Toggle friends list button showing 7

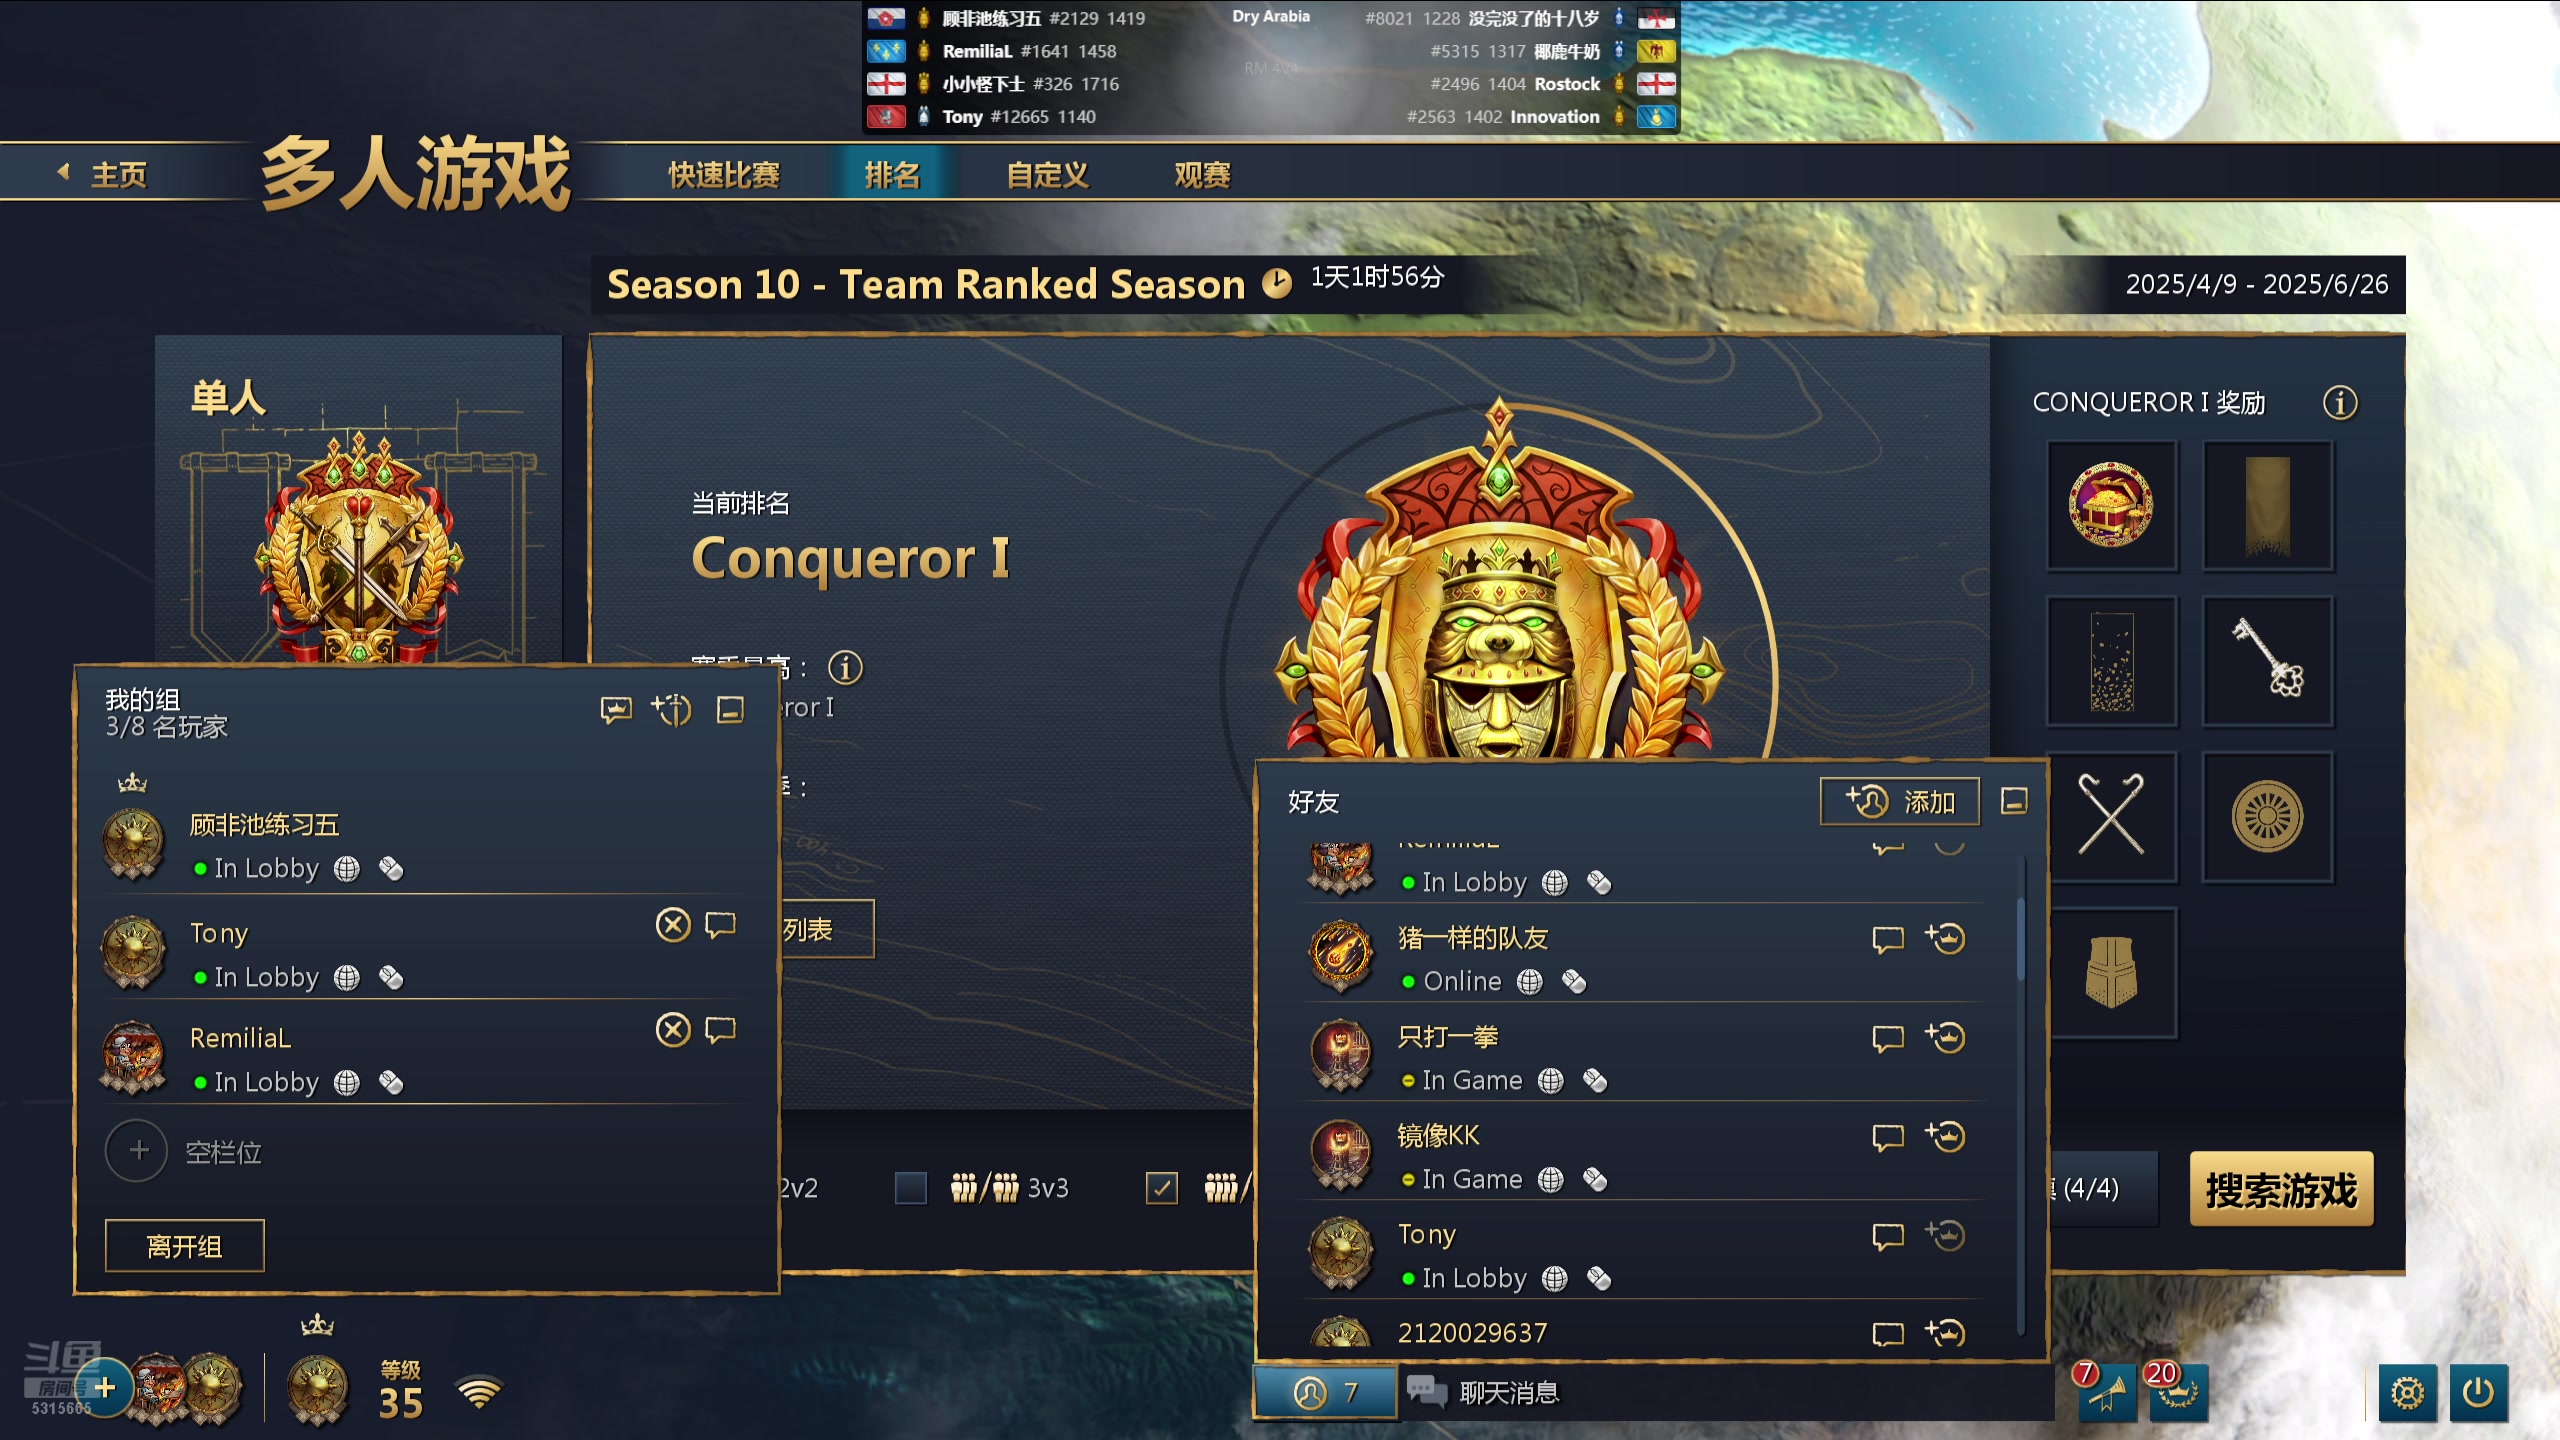click(x=1325, y=1392)
